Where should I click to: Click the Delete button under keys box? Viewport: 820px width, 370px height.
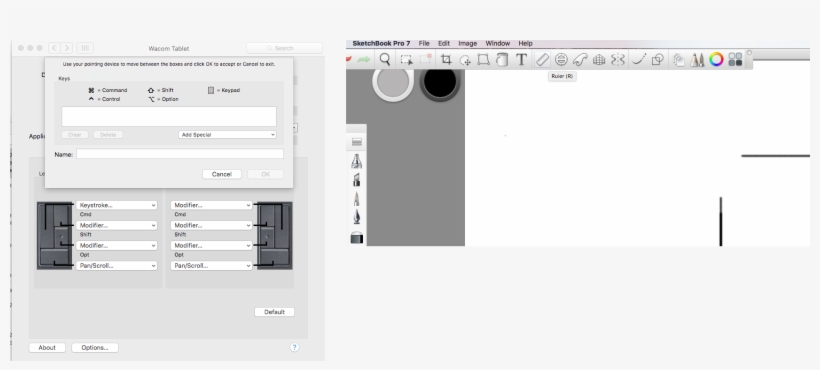(x=108, y=135)
